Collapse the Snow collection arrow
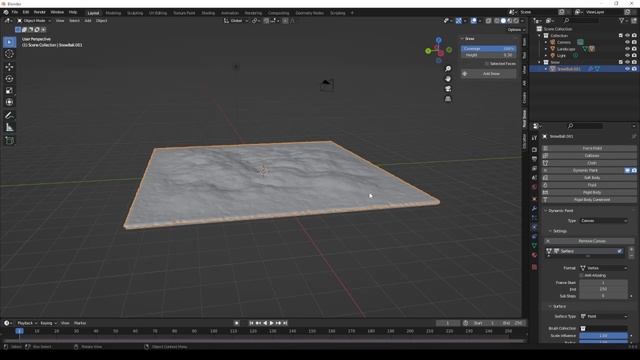640x360 pixels. [x=540, y=62]
